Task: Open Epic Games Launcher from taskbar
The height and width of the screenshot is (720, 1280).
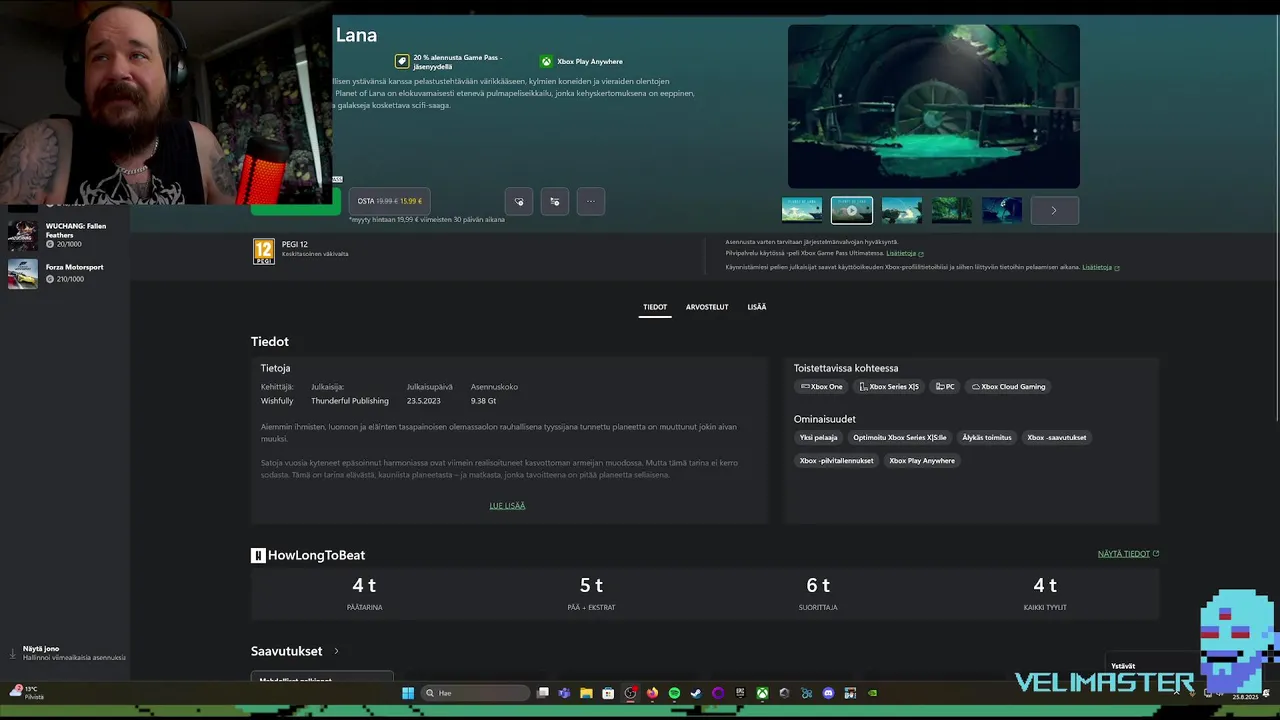Action: tap(740, 693)
